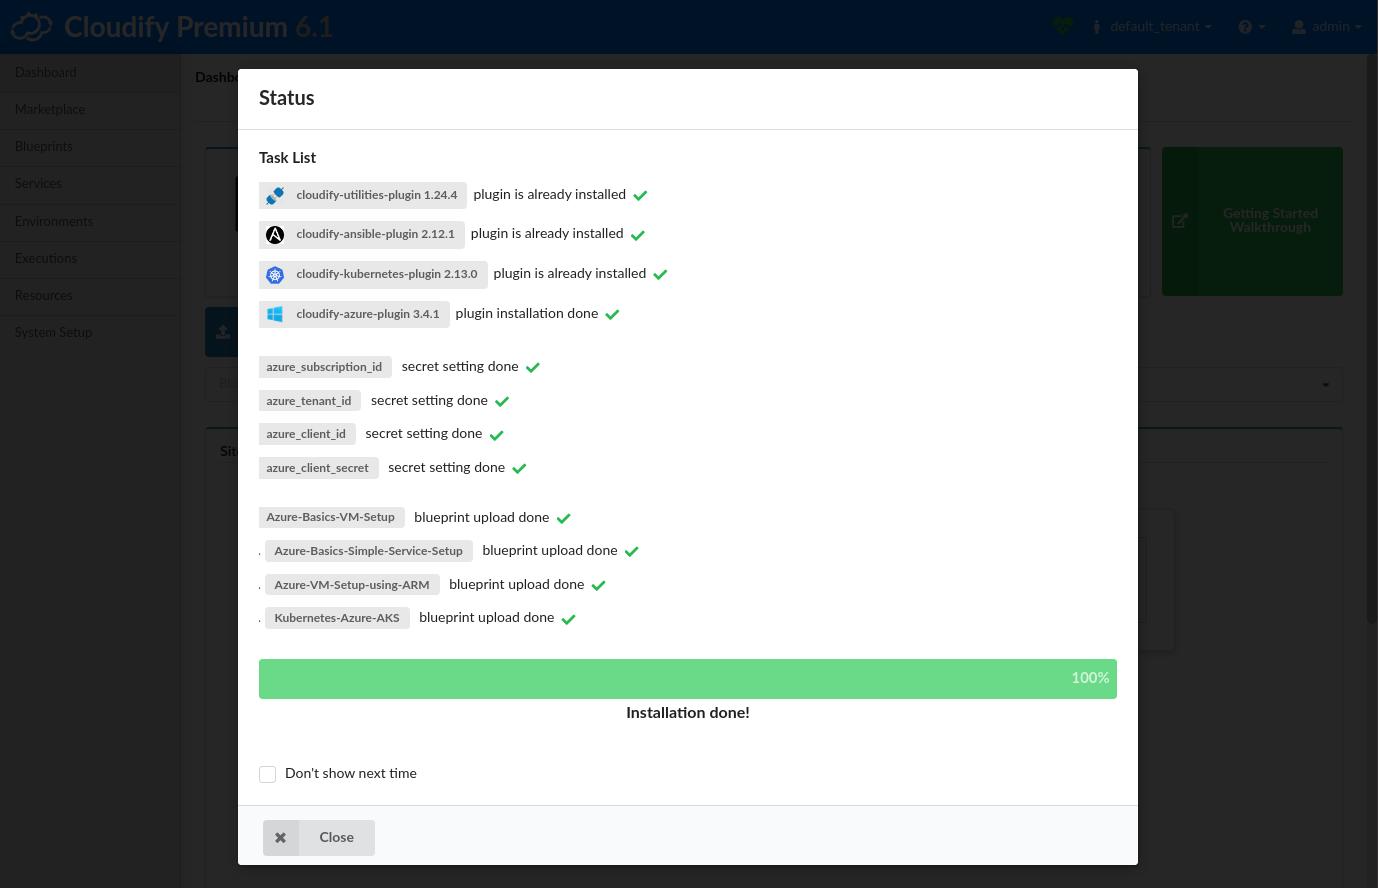Navigate to Executions in the sidebar
Screen dimensions: 1378x888
pos(46,259)
